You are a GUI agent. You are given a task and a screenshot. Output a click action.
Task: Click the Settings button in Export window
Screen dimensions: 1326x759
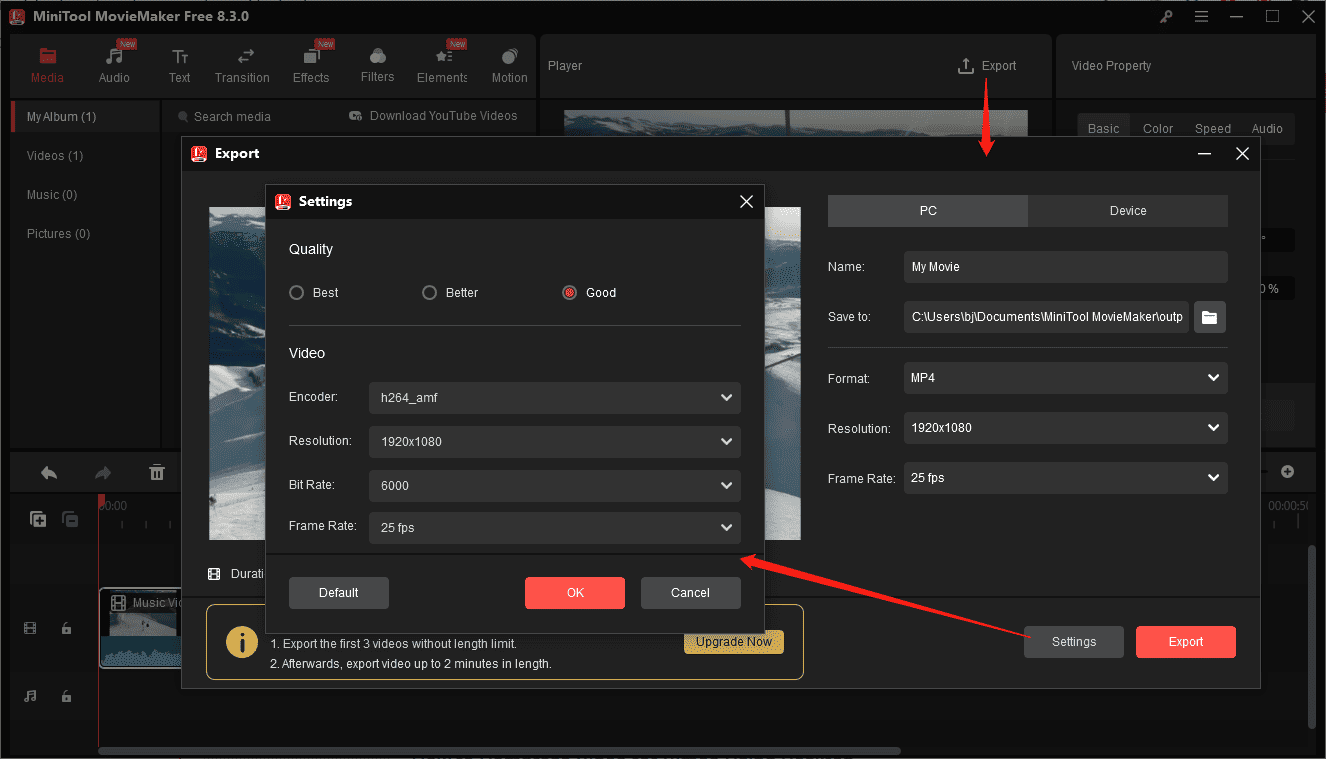click(x=1074, y=642)
